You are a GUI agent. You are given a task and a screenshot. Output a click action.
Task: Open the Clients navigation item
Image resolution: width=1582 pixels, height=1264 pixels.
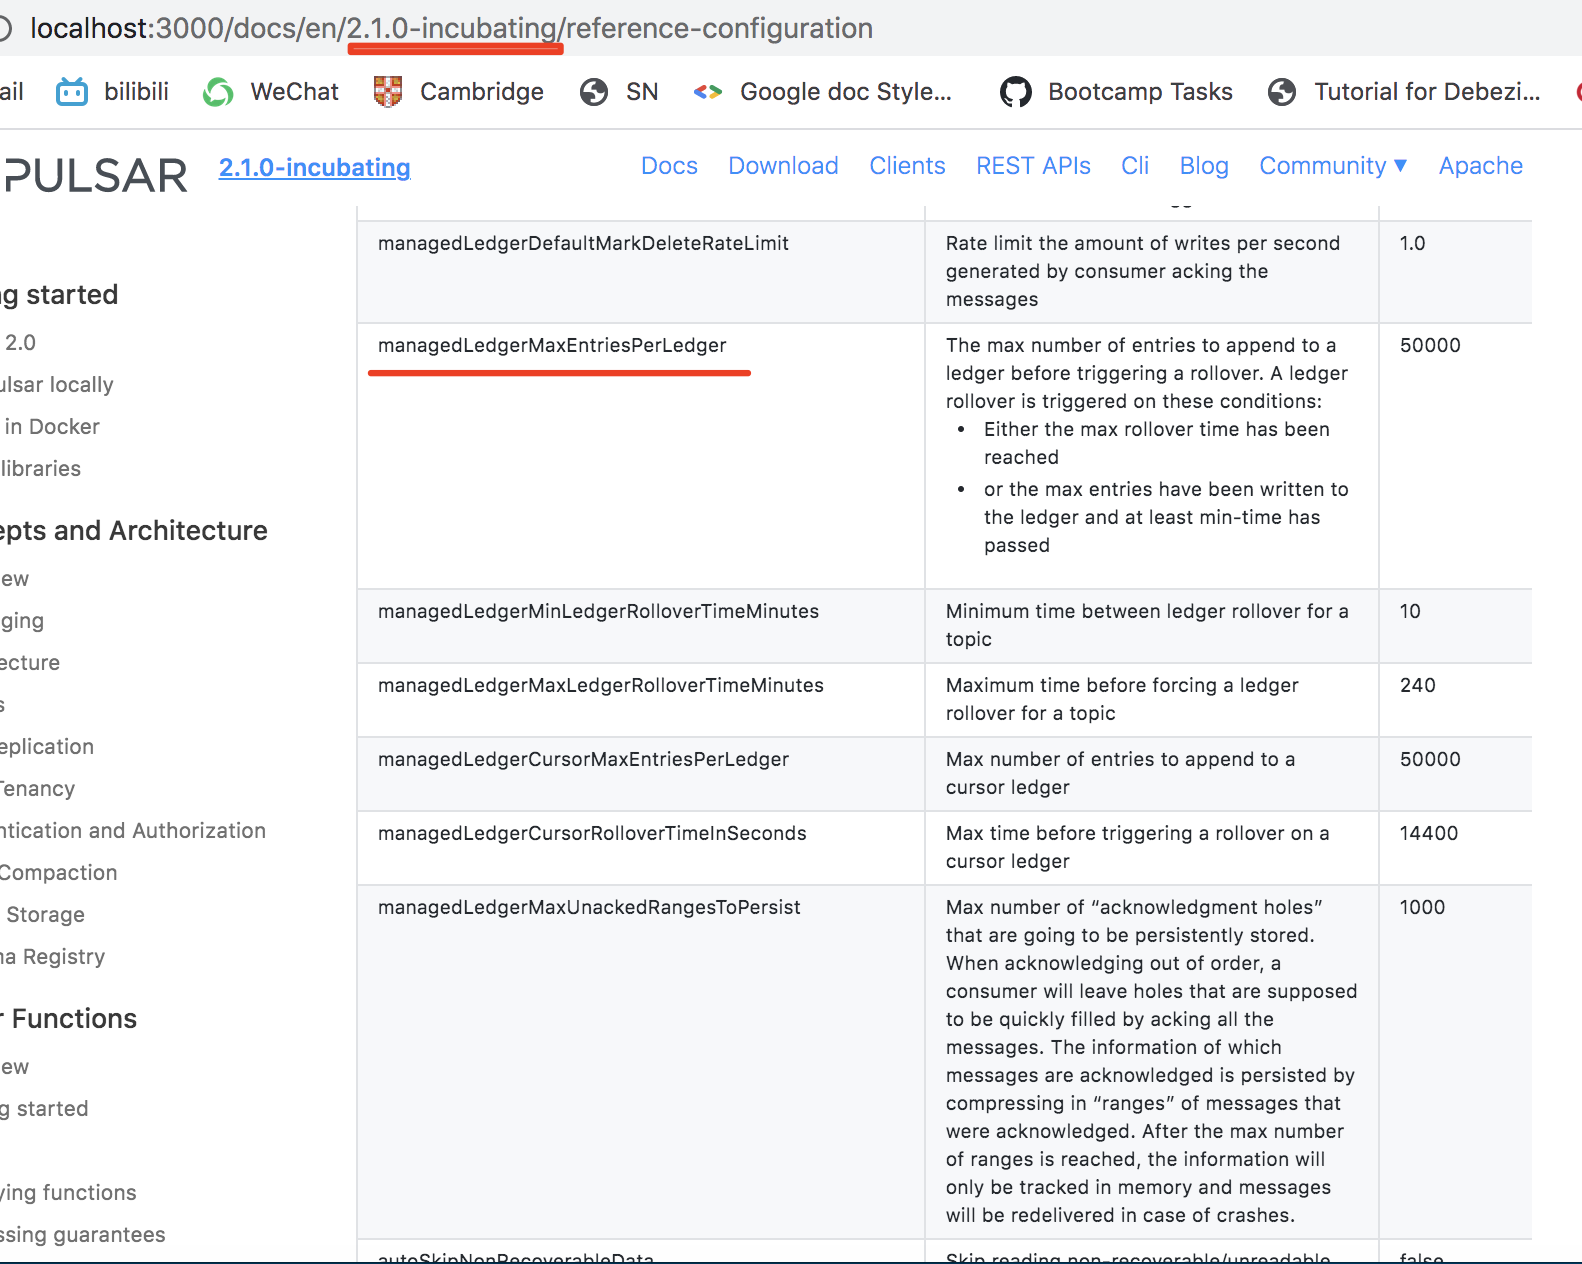coord(907,166)
